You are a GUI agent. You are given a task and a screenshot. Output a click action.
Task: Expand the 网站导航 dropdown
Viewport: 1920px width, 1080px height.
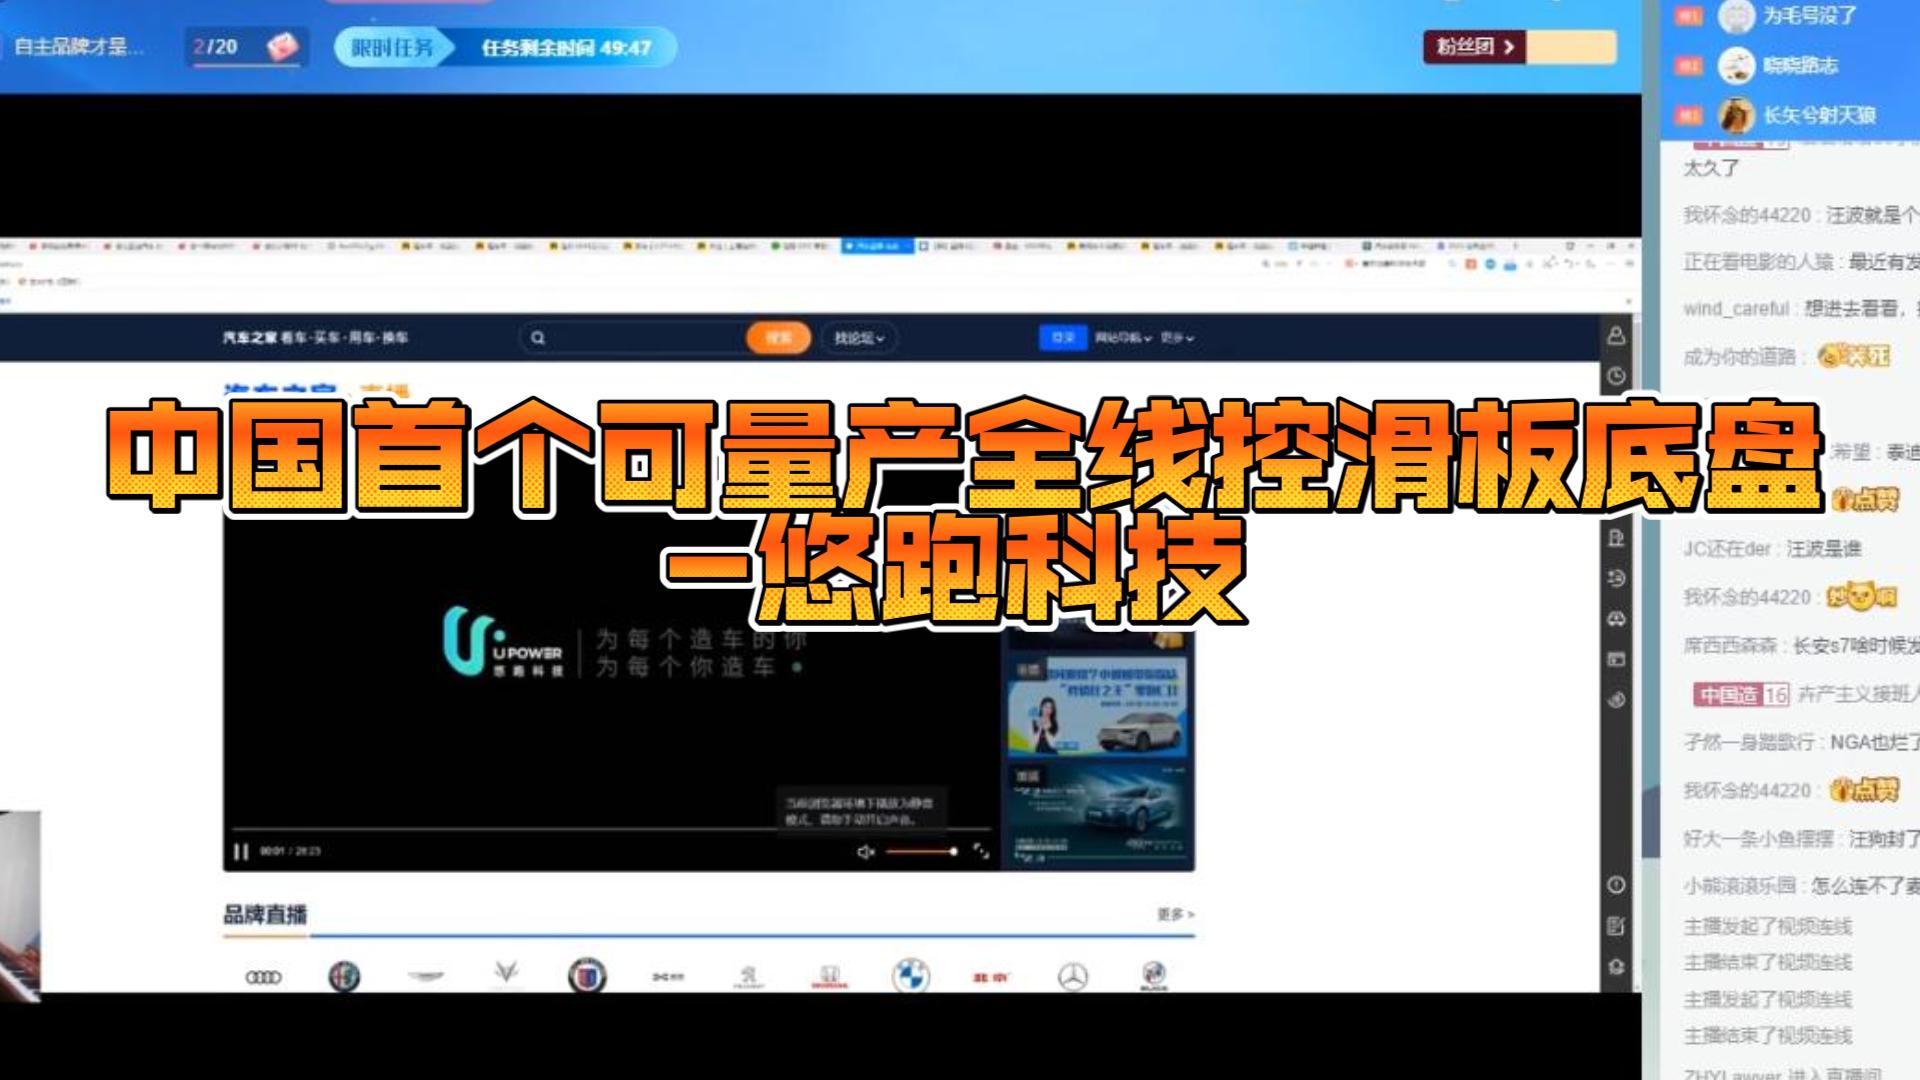tap(1122, 338)
